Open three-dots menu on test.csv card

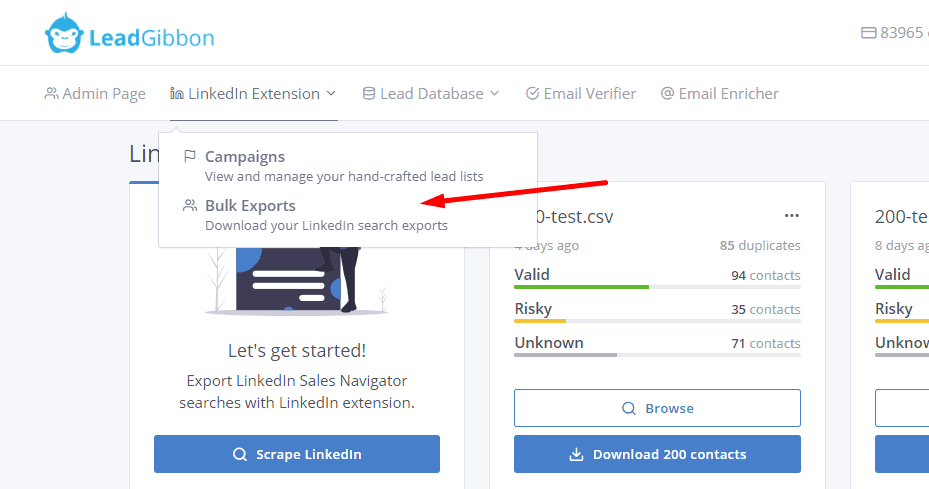[x=791, y=216]
